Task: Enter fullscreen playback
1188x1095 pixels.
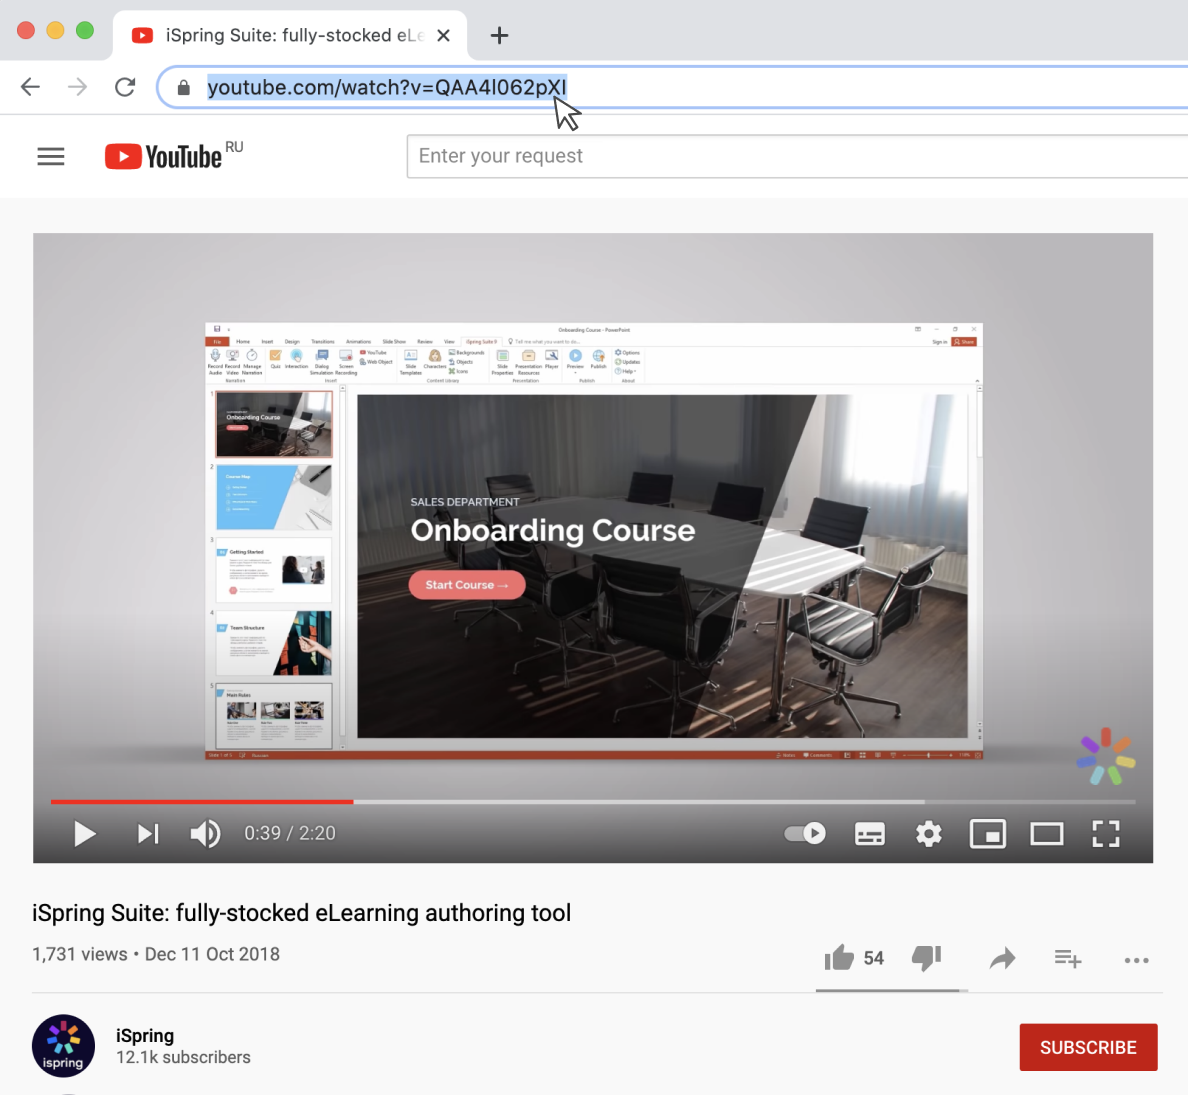Action: (1105, 833)
